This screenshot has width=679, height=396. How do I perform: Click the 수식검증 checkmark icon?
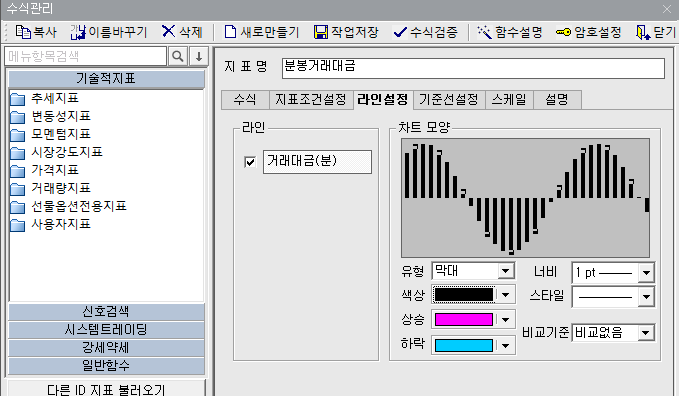pos(400,32)
